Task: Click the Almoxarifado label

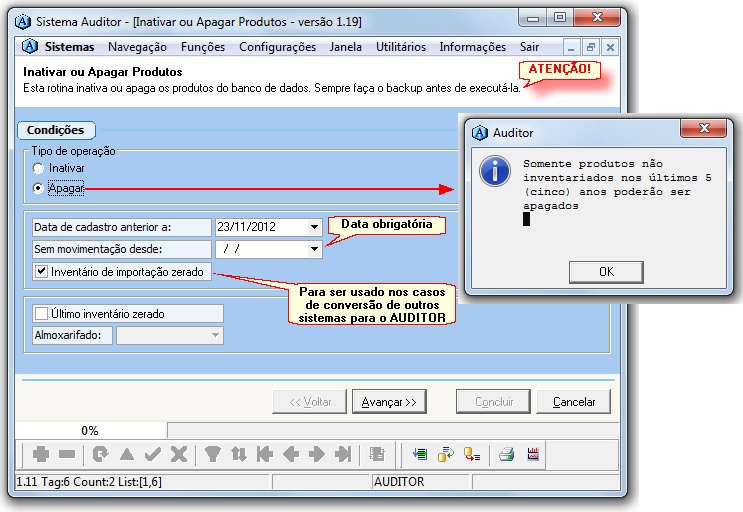Action: (x=72, y=335)
